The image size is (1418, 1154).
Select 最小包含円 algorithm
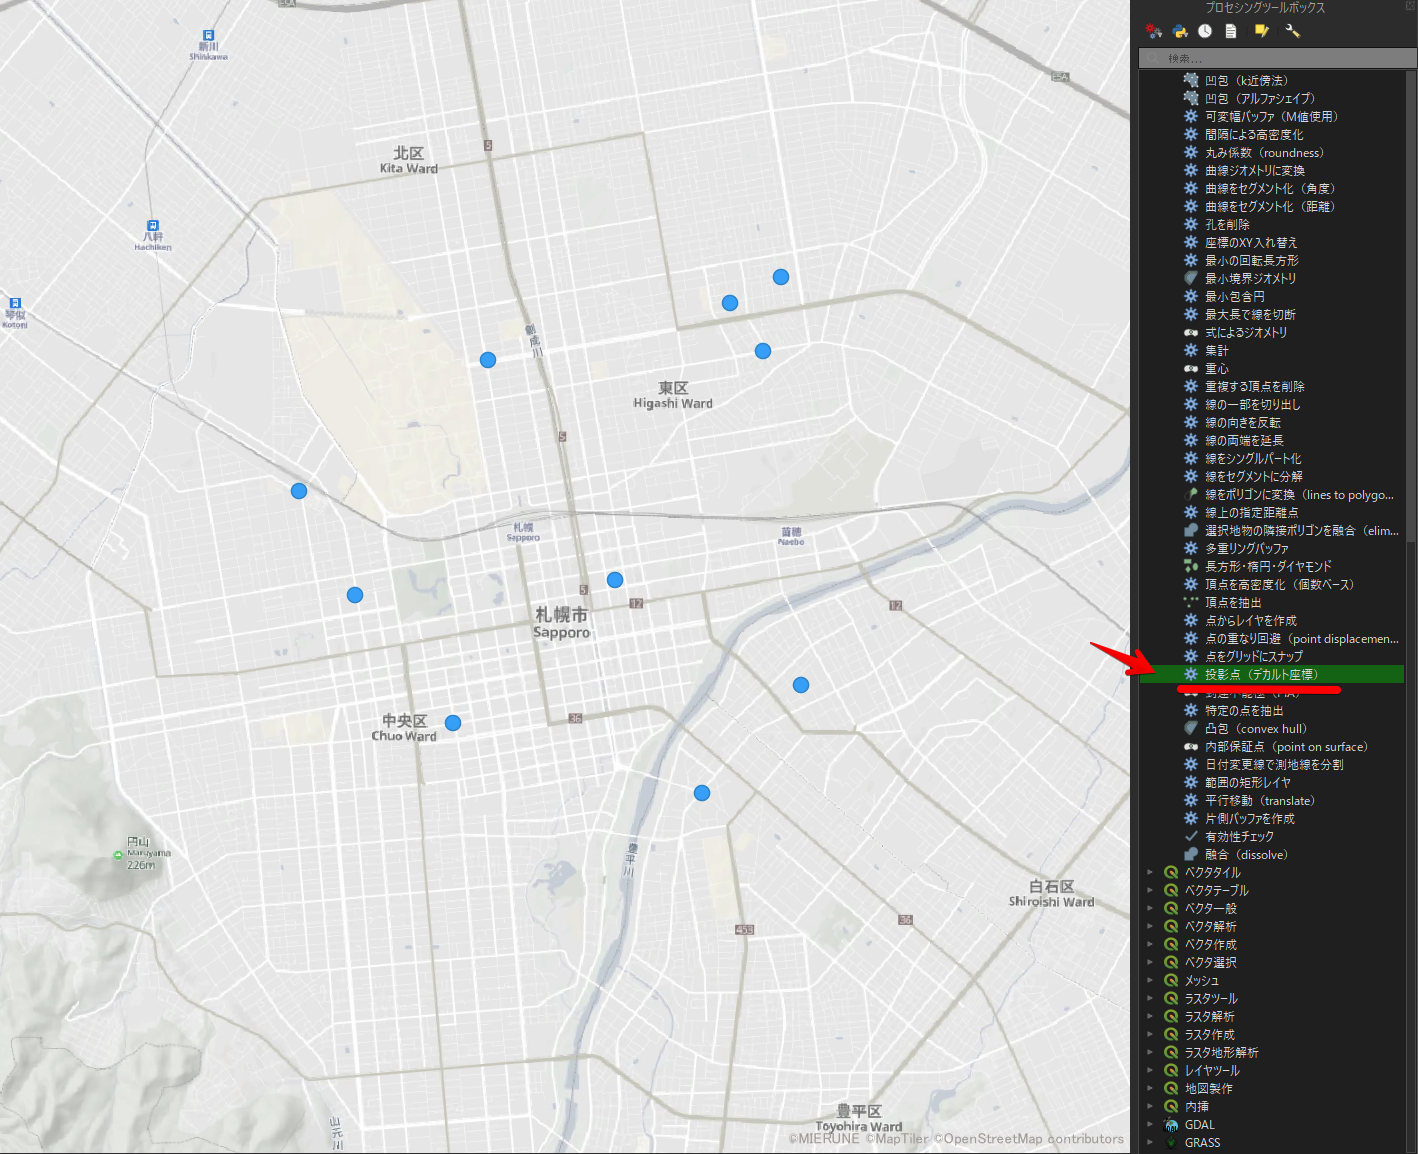pos(1235,296)
